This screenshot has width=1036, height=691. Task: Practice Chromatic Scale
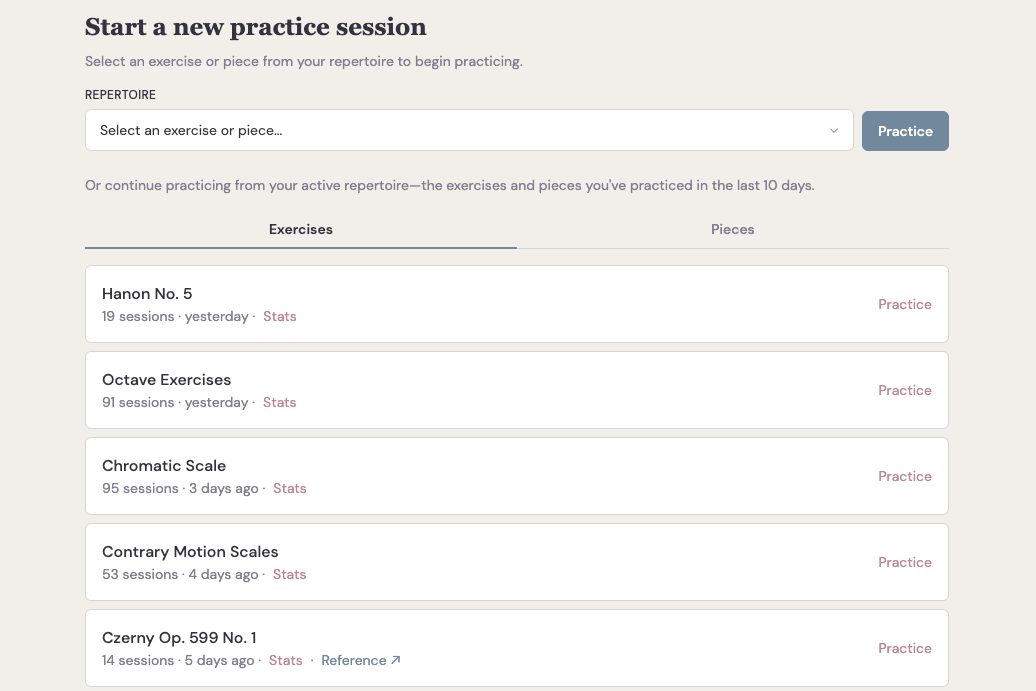click(x=904, y=476)
